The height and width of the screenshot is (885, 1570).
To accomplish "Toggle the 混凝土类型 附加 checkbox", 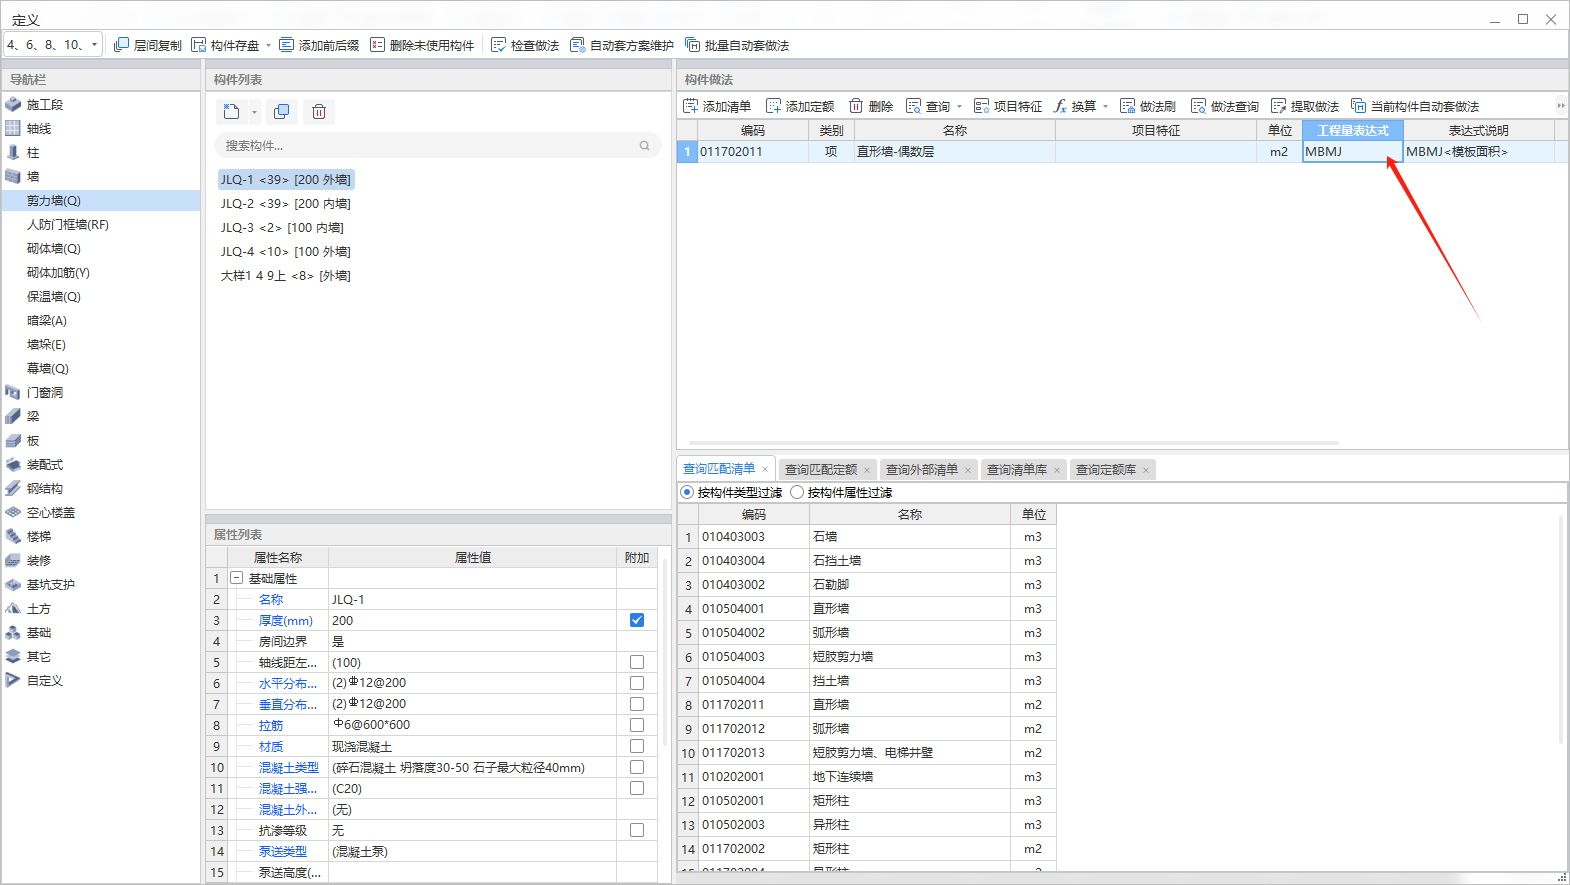I will pos(637,767).
